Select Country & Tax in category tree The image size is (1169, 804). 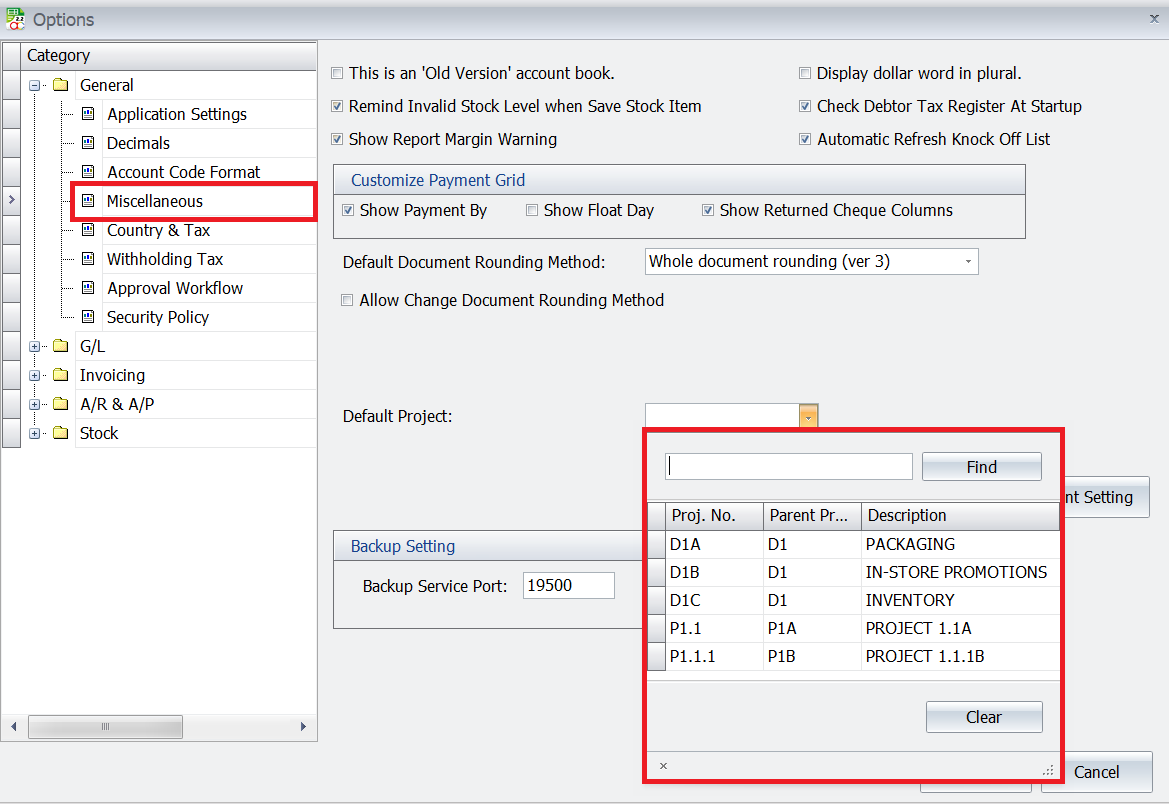[x=158, y=230]
